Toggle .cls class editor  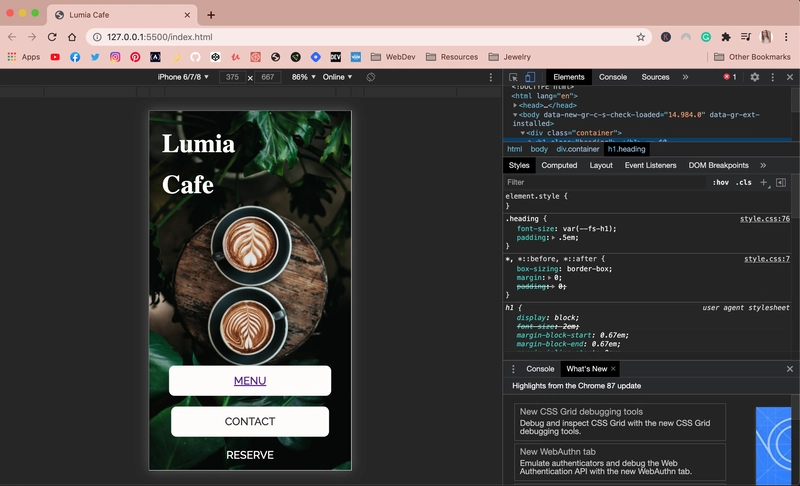743,183
